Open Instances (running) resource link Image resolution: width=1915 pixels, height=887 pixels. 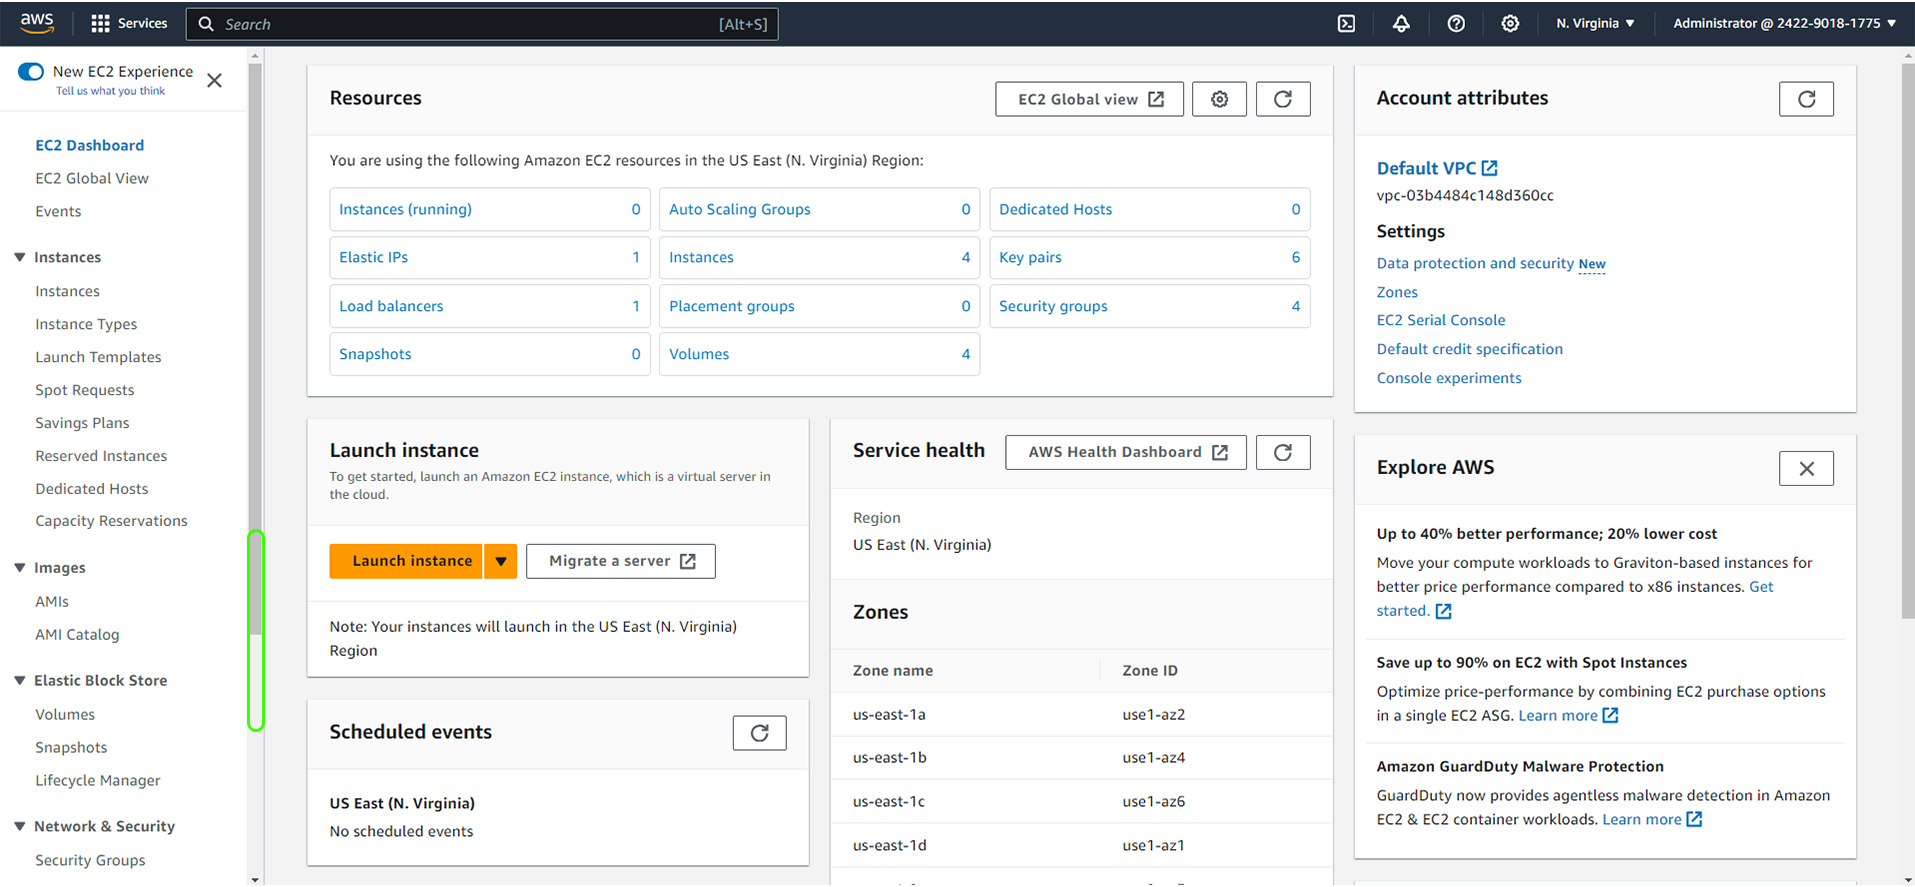405,209
